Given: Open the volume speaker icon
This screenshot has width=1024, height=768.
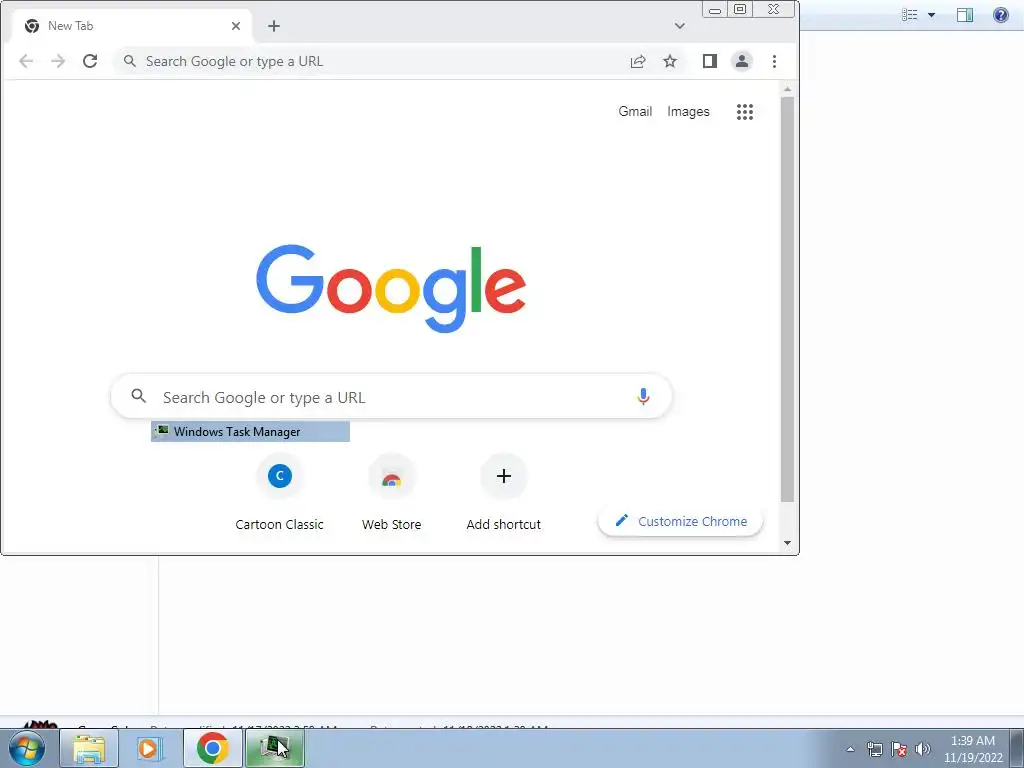Looking at the screenshot, I should click(x=923, y=749).
